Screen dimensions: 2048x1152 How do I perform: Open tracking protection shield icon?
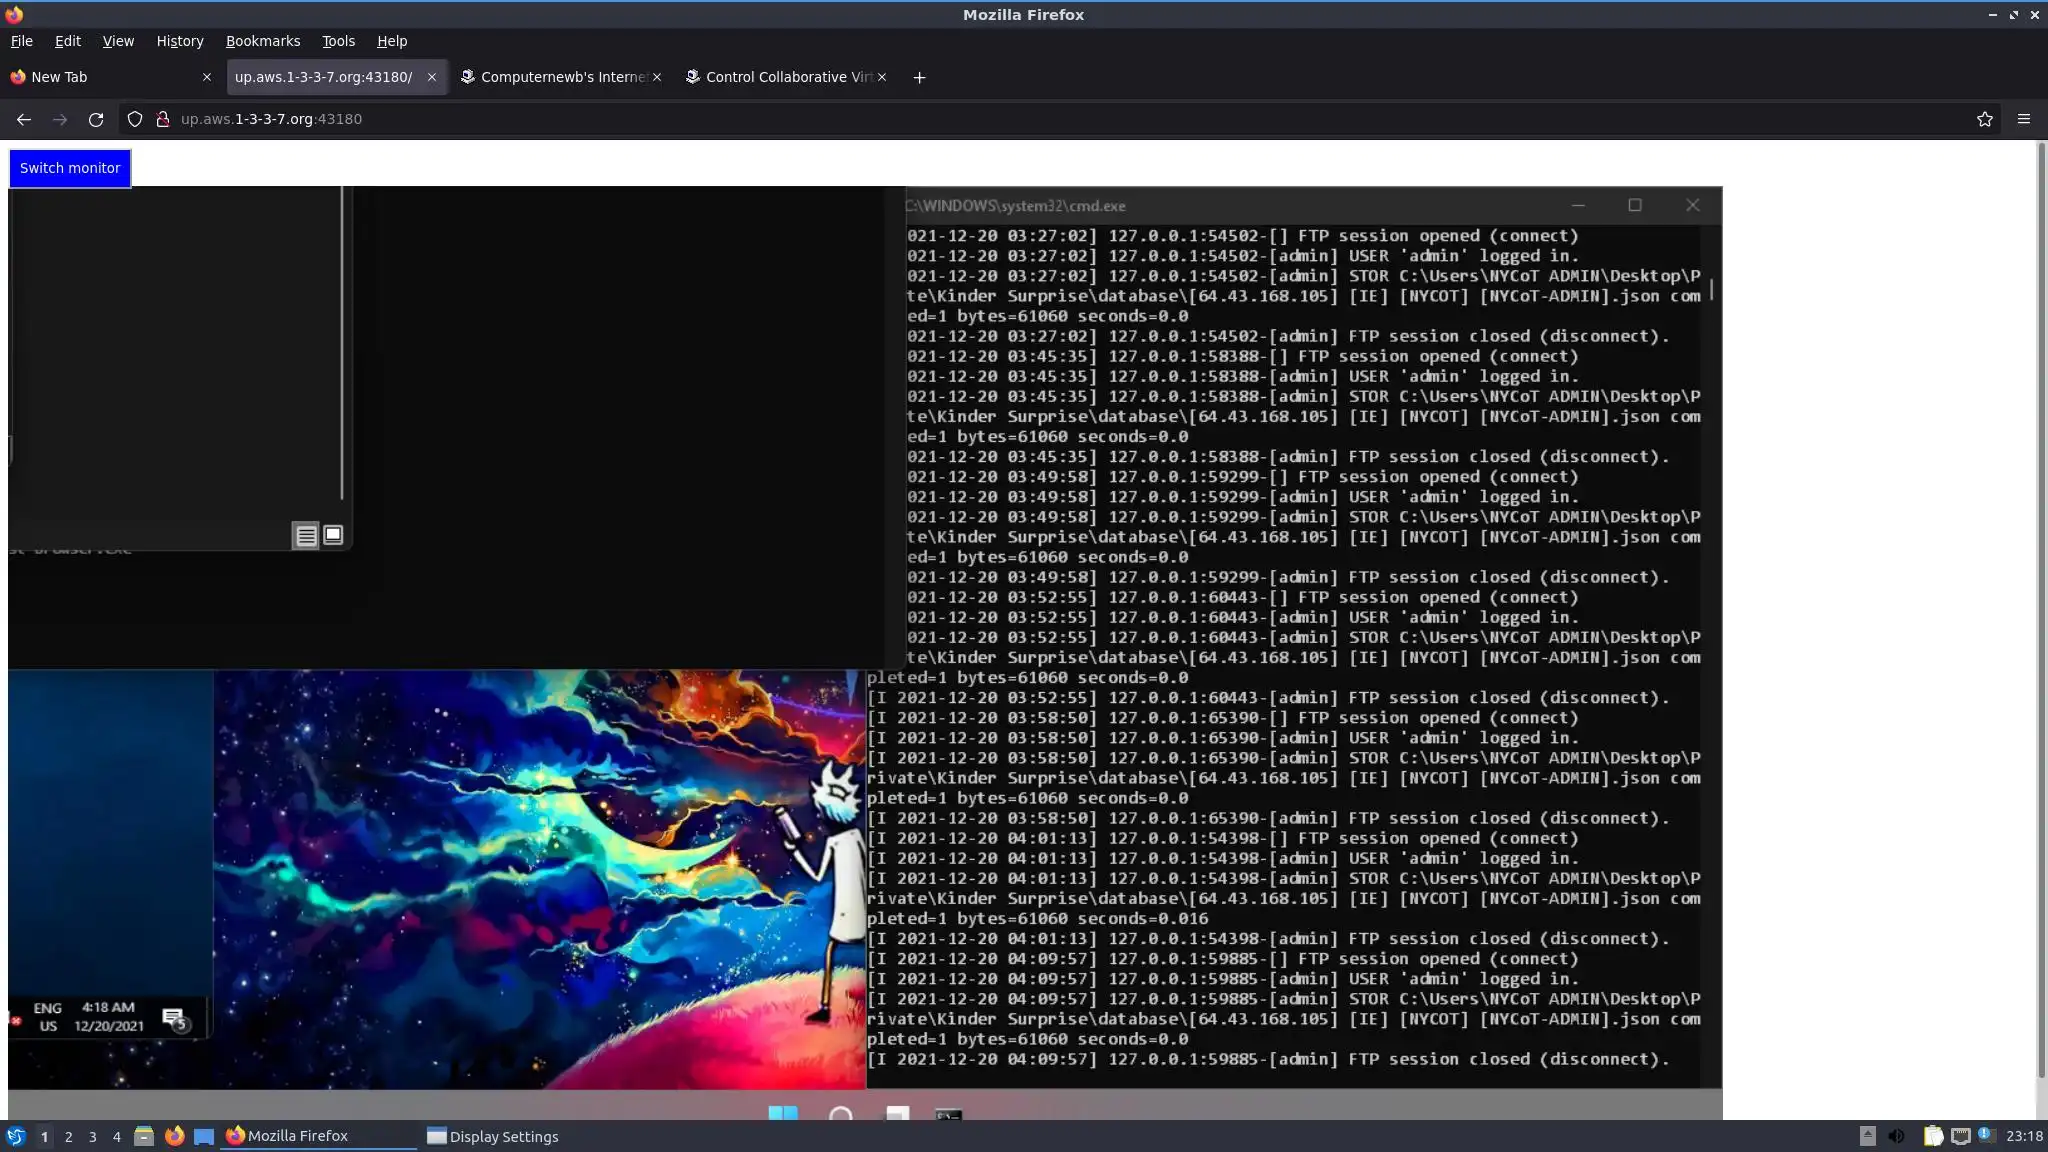pyautogui.click(x=135, y=119)
